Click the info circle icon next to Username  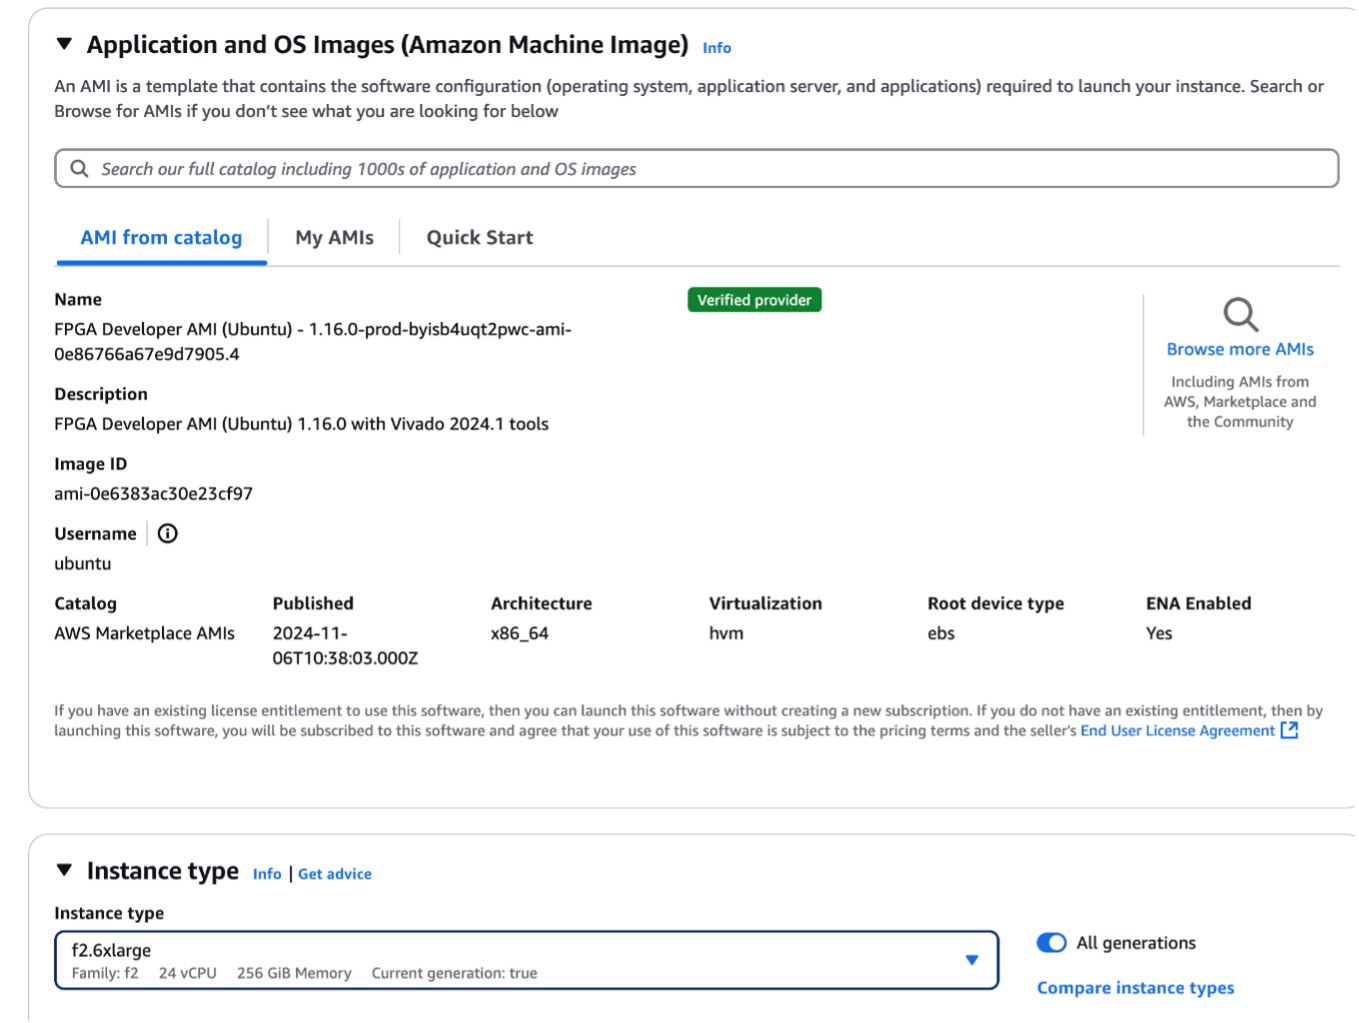(x=167, y=533)
